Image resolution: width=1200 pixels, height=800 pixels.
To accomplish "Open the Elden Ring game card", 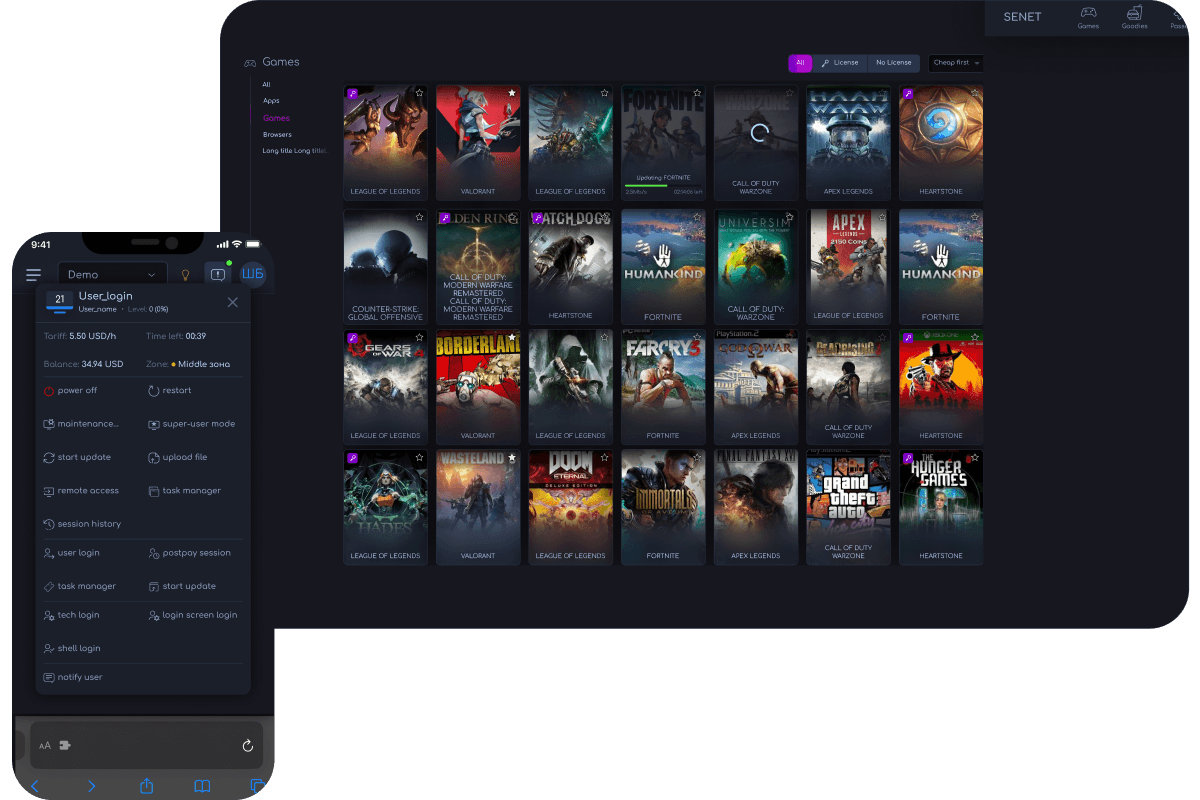I will click(x=478, y=267).
